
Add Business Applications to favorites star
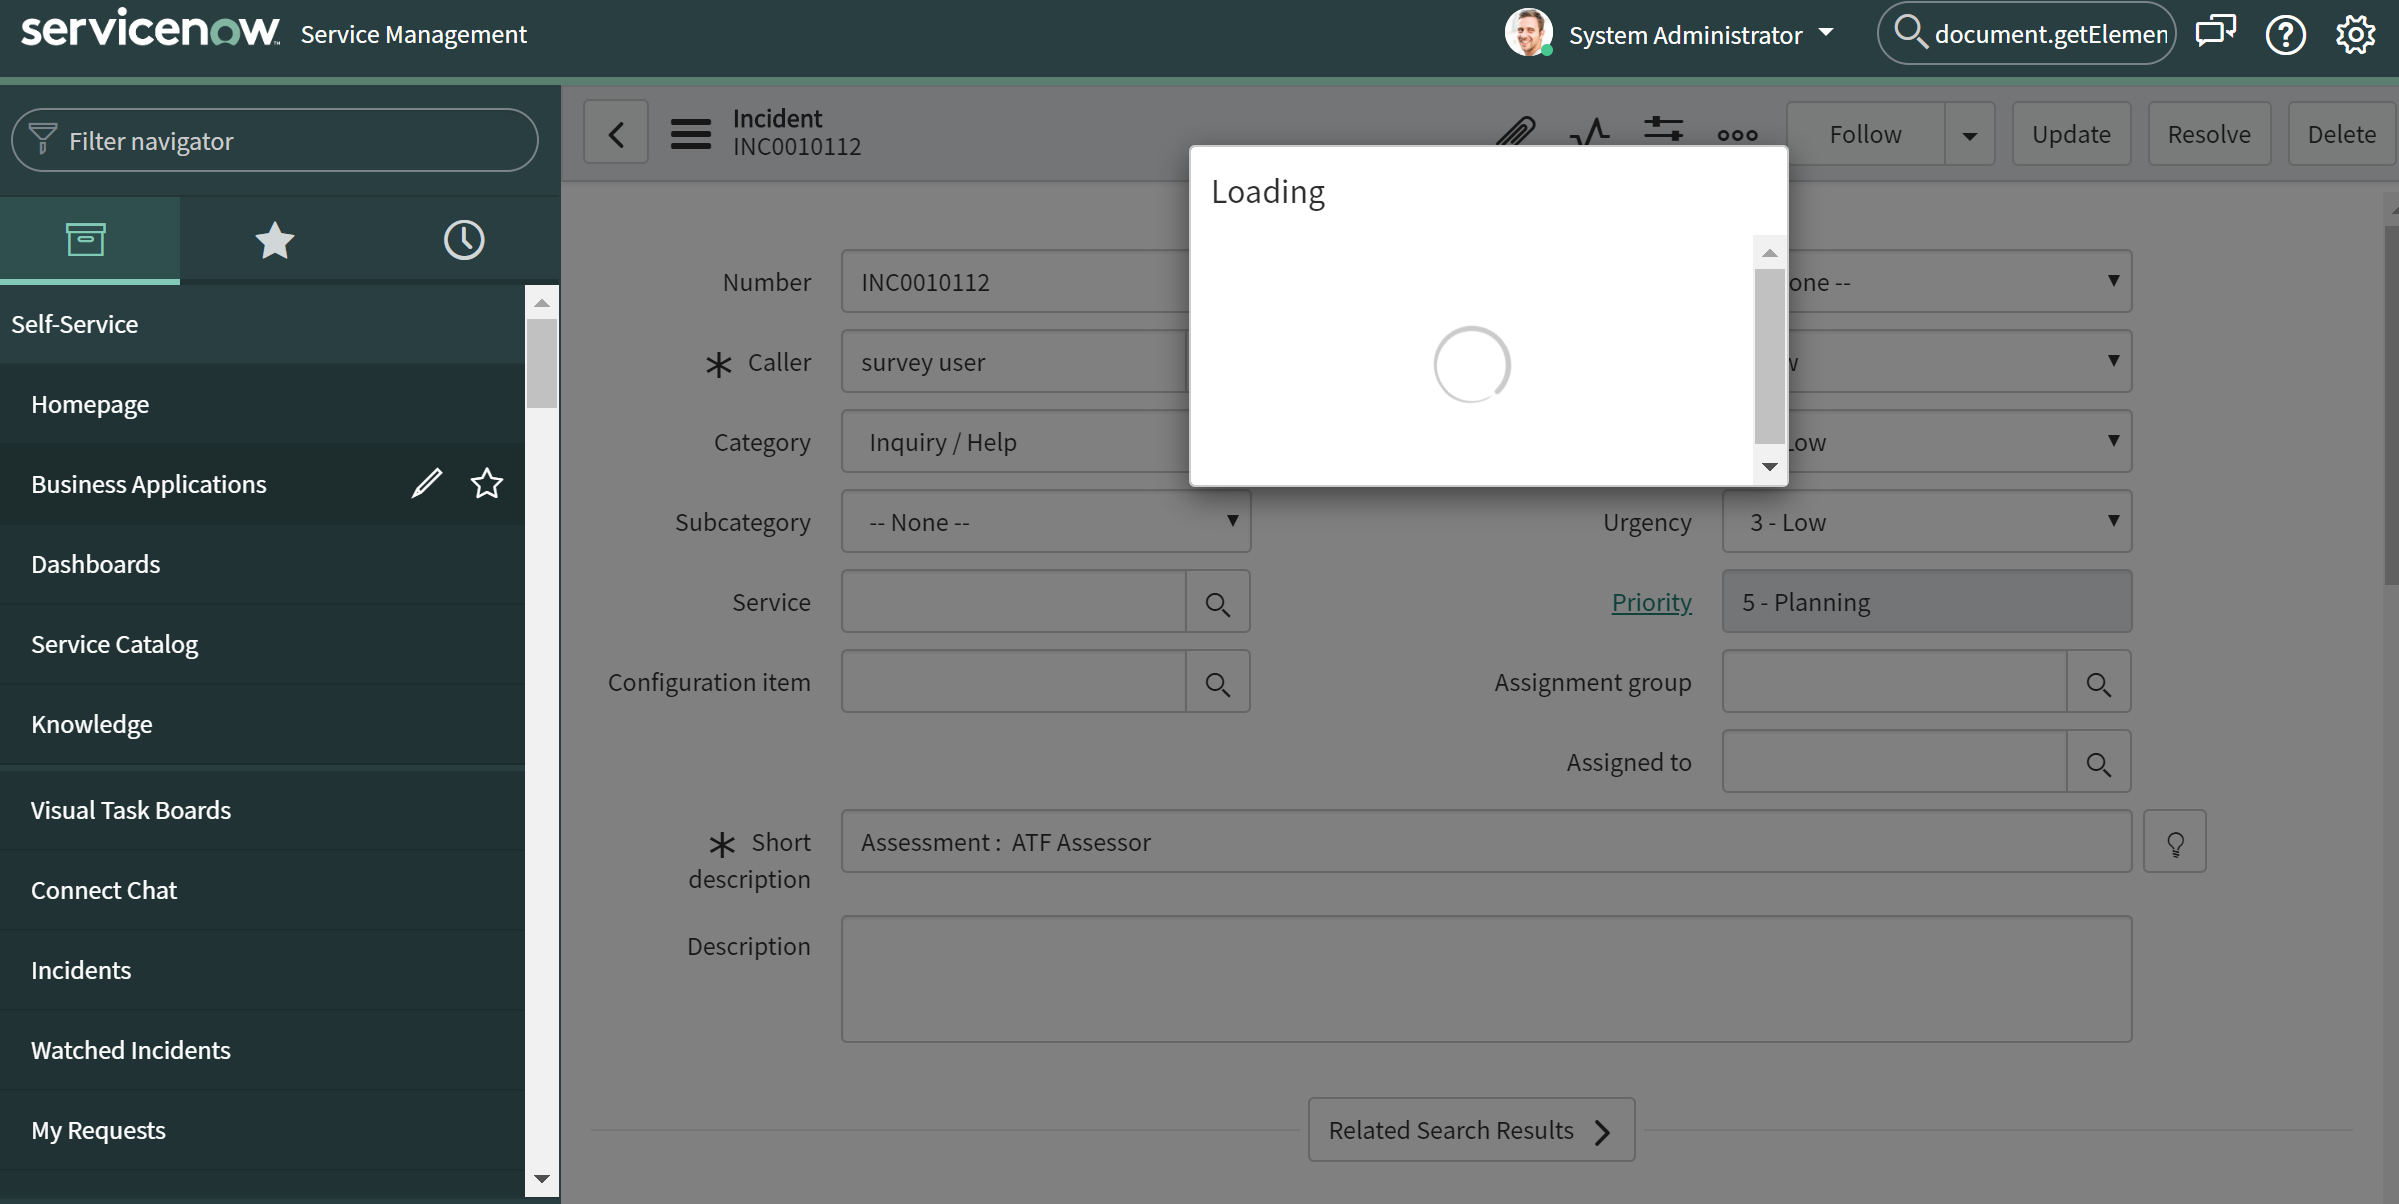tap(487, 484)
